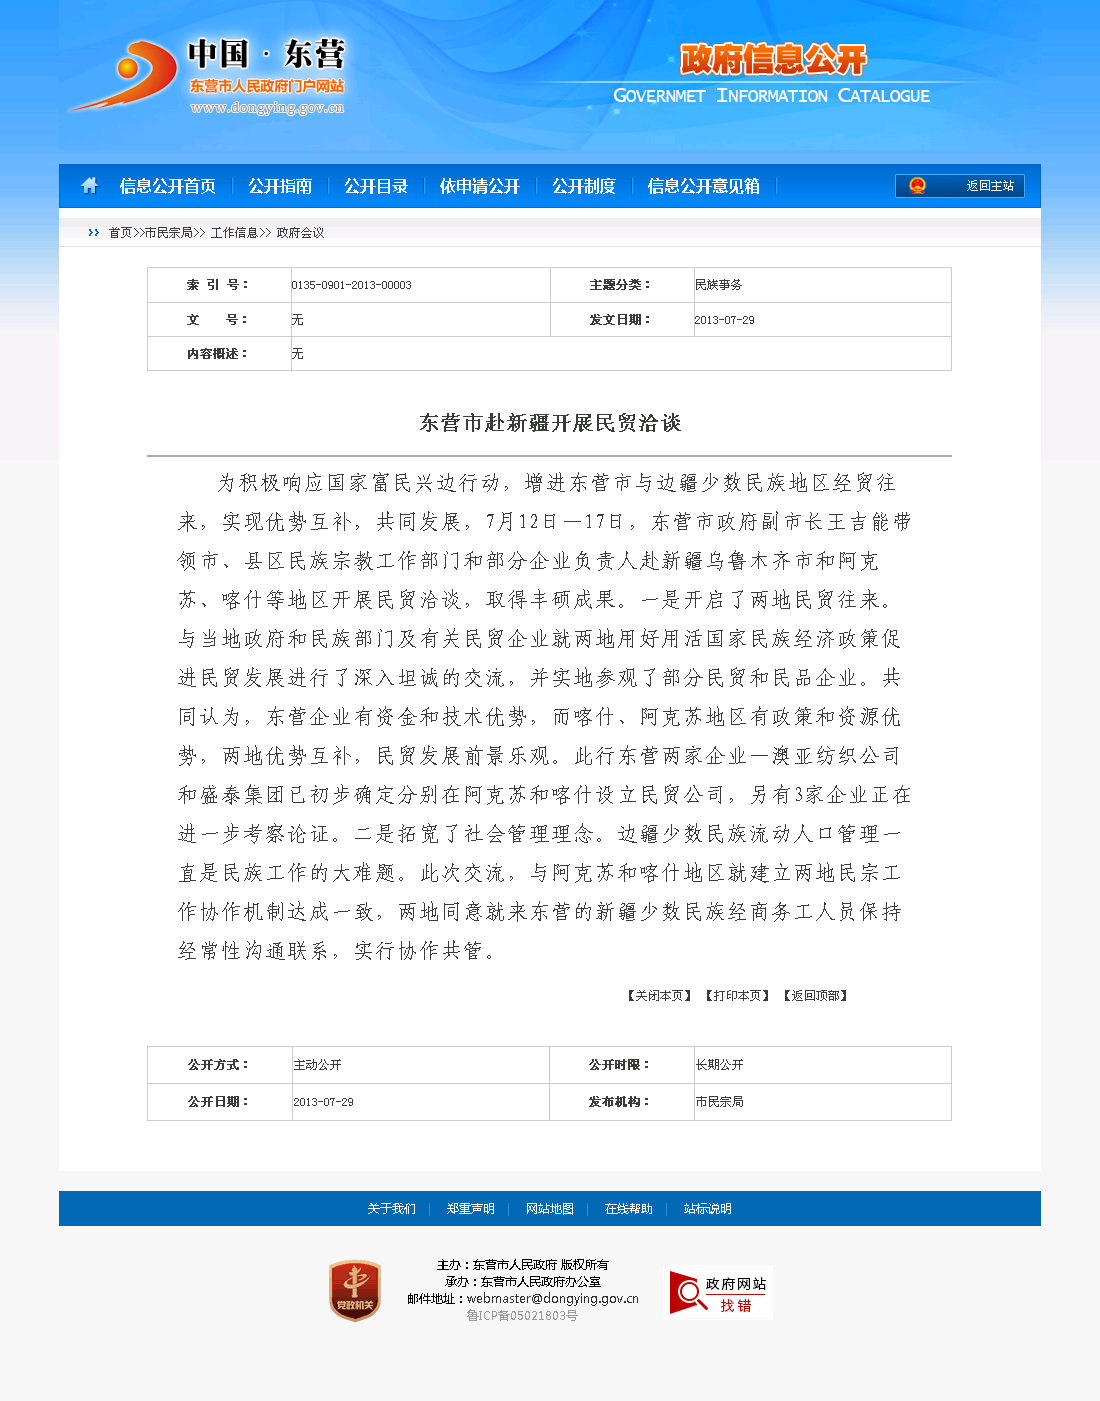The image size is (1100, 1401).
Task: Click the 关闭本页 link
Action: (x=659, y=996)
